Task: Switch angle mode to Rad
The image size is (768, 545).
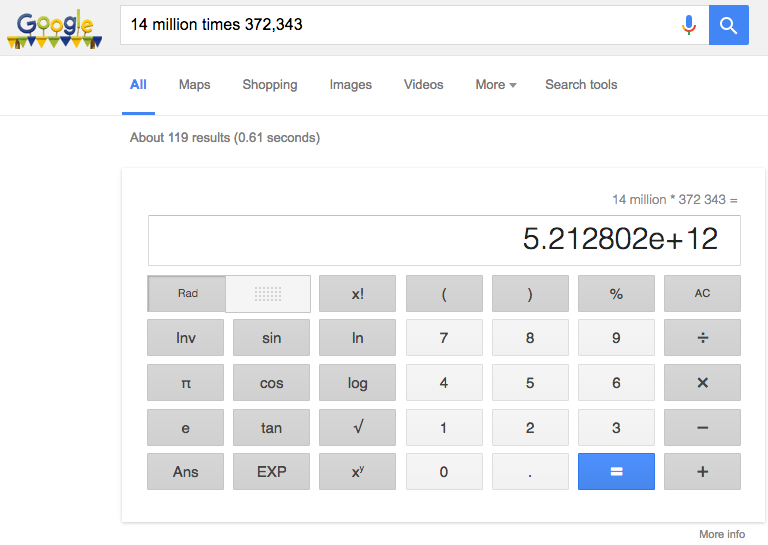Action: (188, 294)
